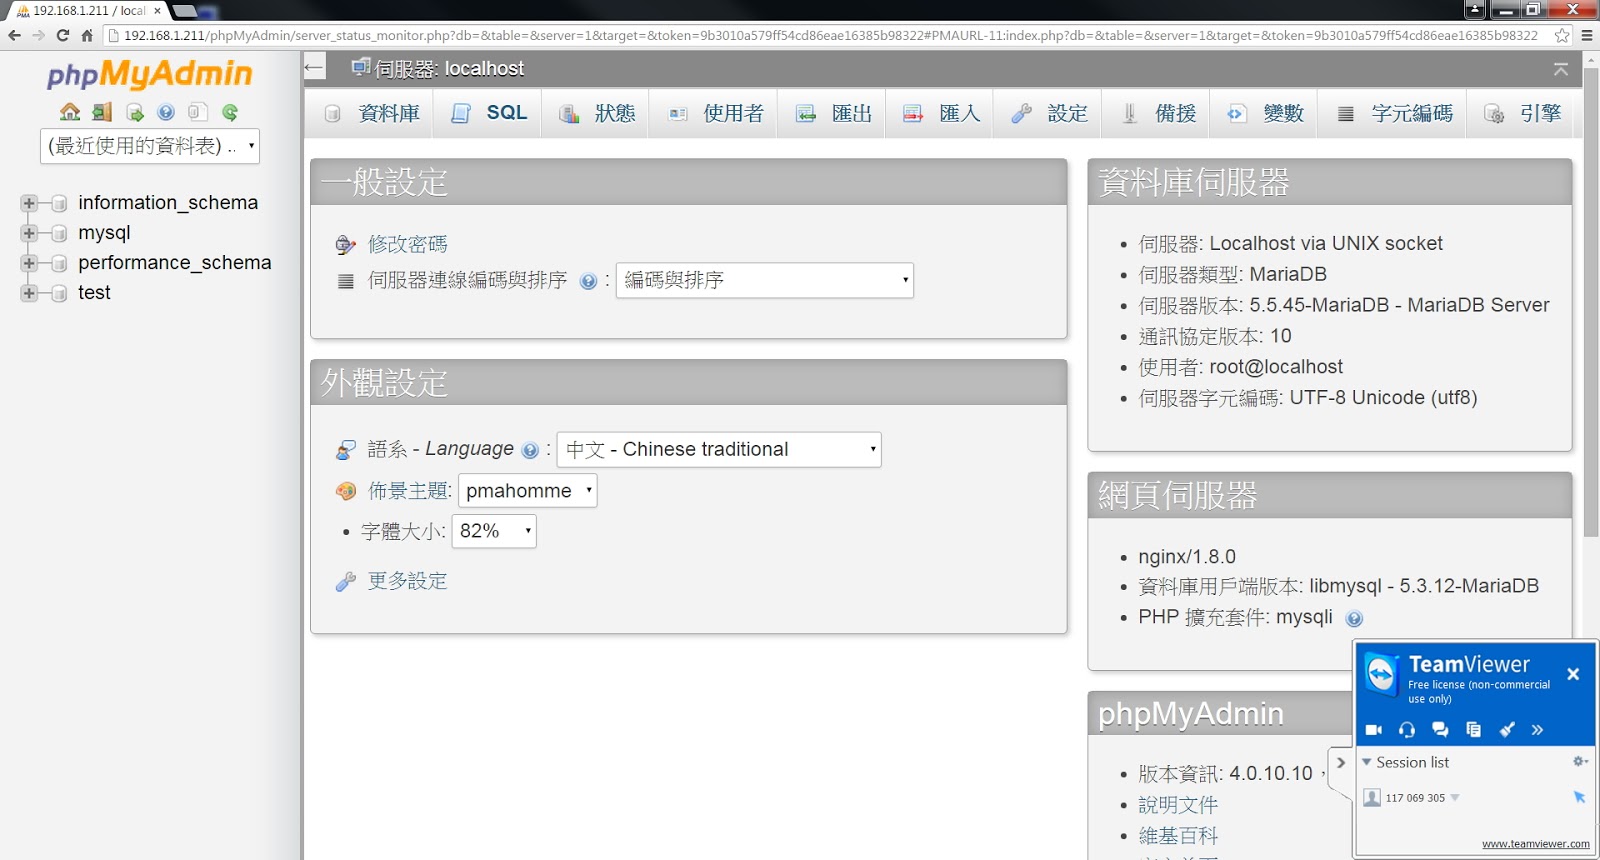Open the recent tables dropdown
This screenshot has height=860, width=1600.
coord(150,146)
